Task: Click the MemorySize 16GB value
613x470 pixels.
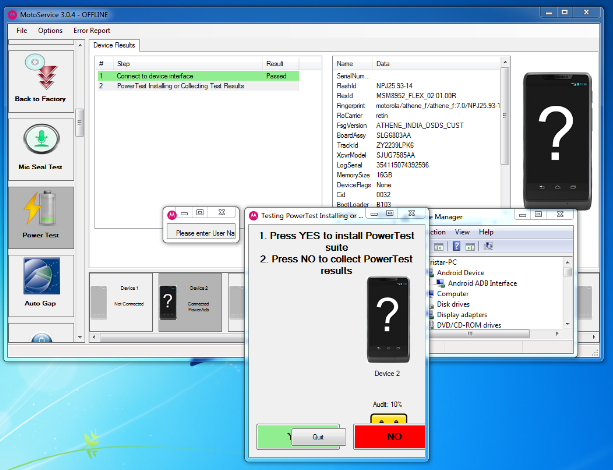Action: click(x=384, y=175)
